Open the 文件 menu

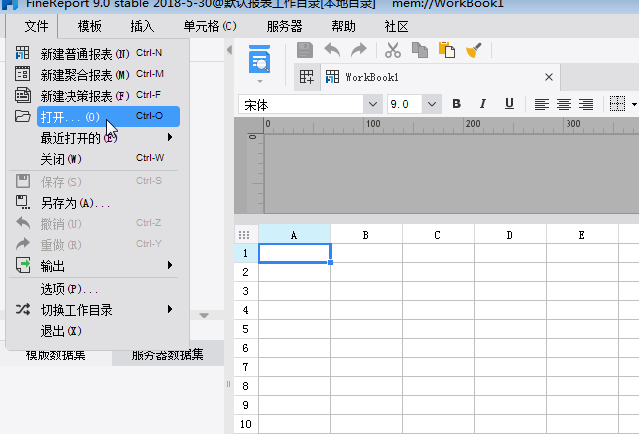click(x=36, y=26)
